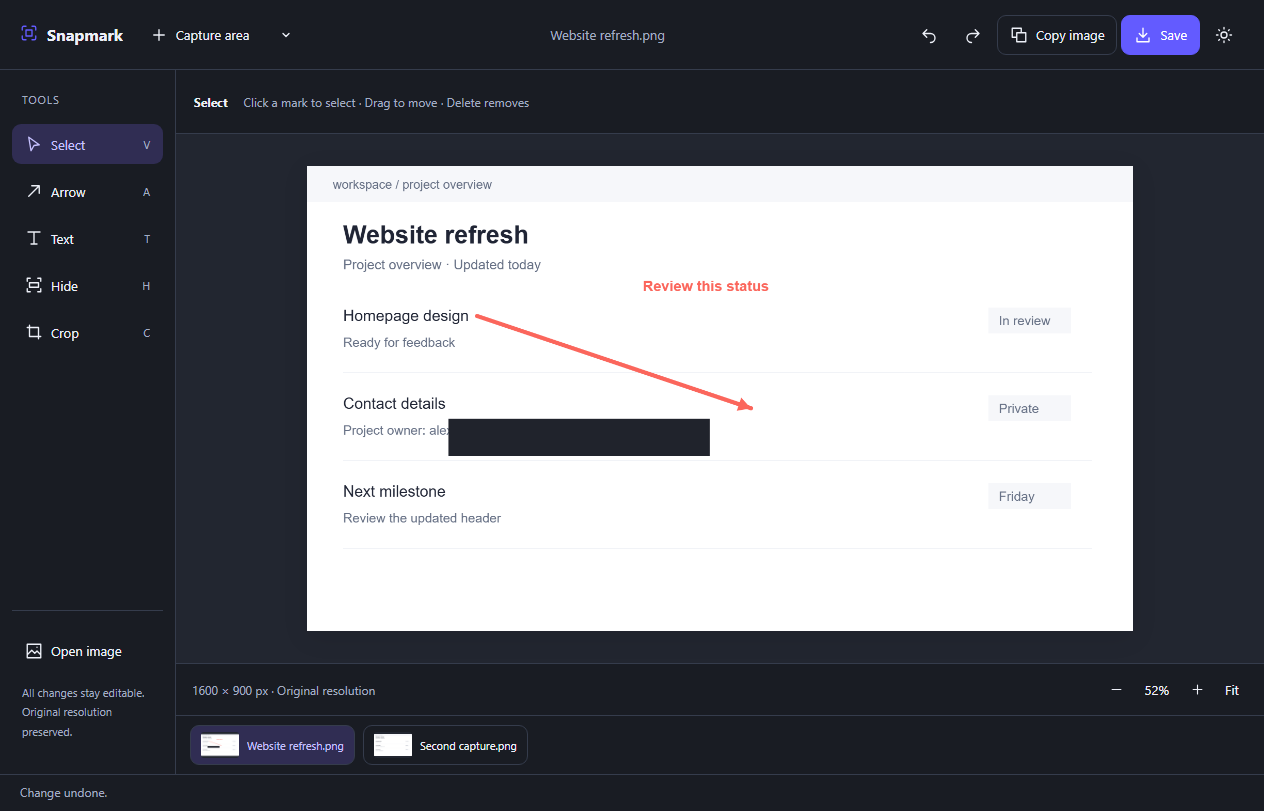Click Open image in sidebar
The height and width of the screenshot is (811, 1264).
[x=87, y=651]
